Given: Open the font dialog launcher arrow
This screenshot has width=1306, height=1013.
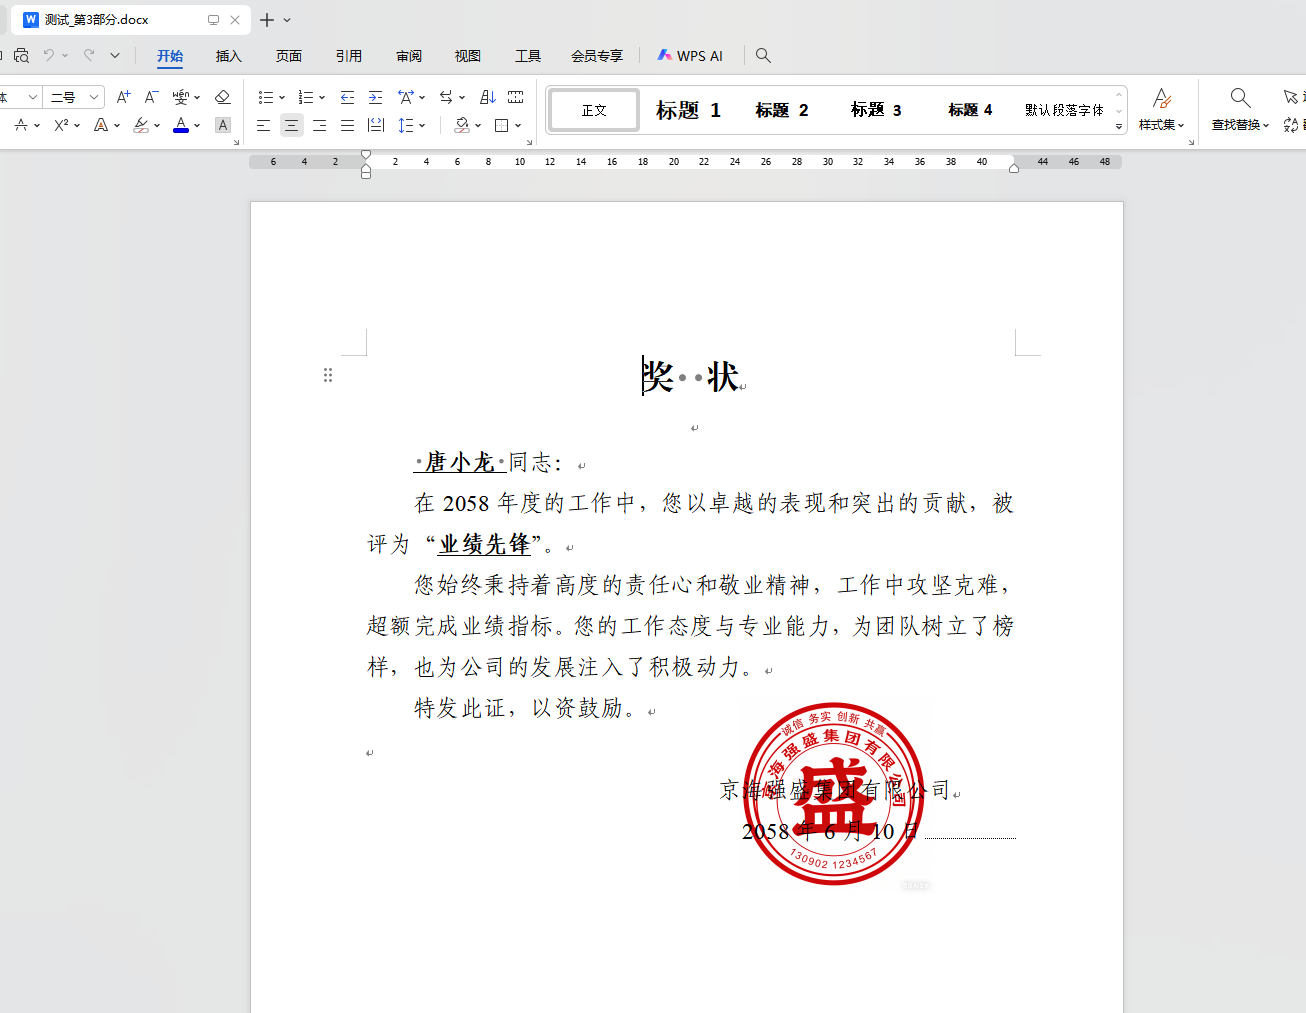Looking at the screenshot, I should click(x=236, y=142).
